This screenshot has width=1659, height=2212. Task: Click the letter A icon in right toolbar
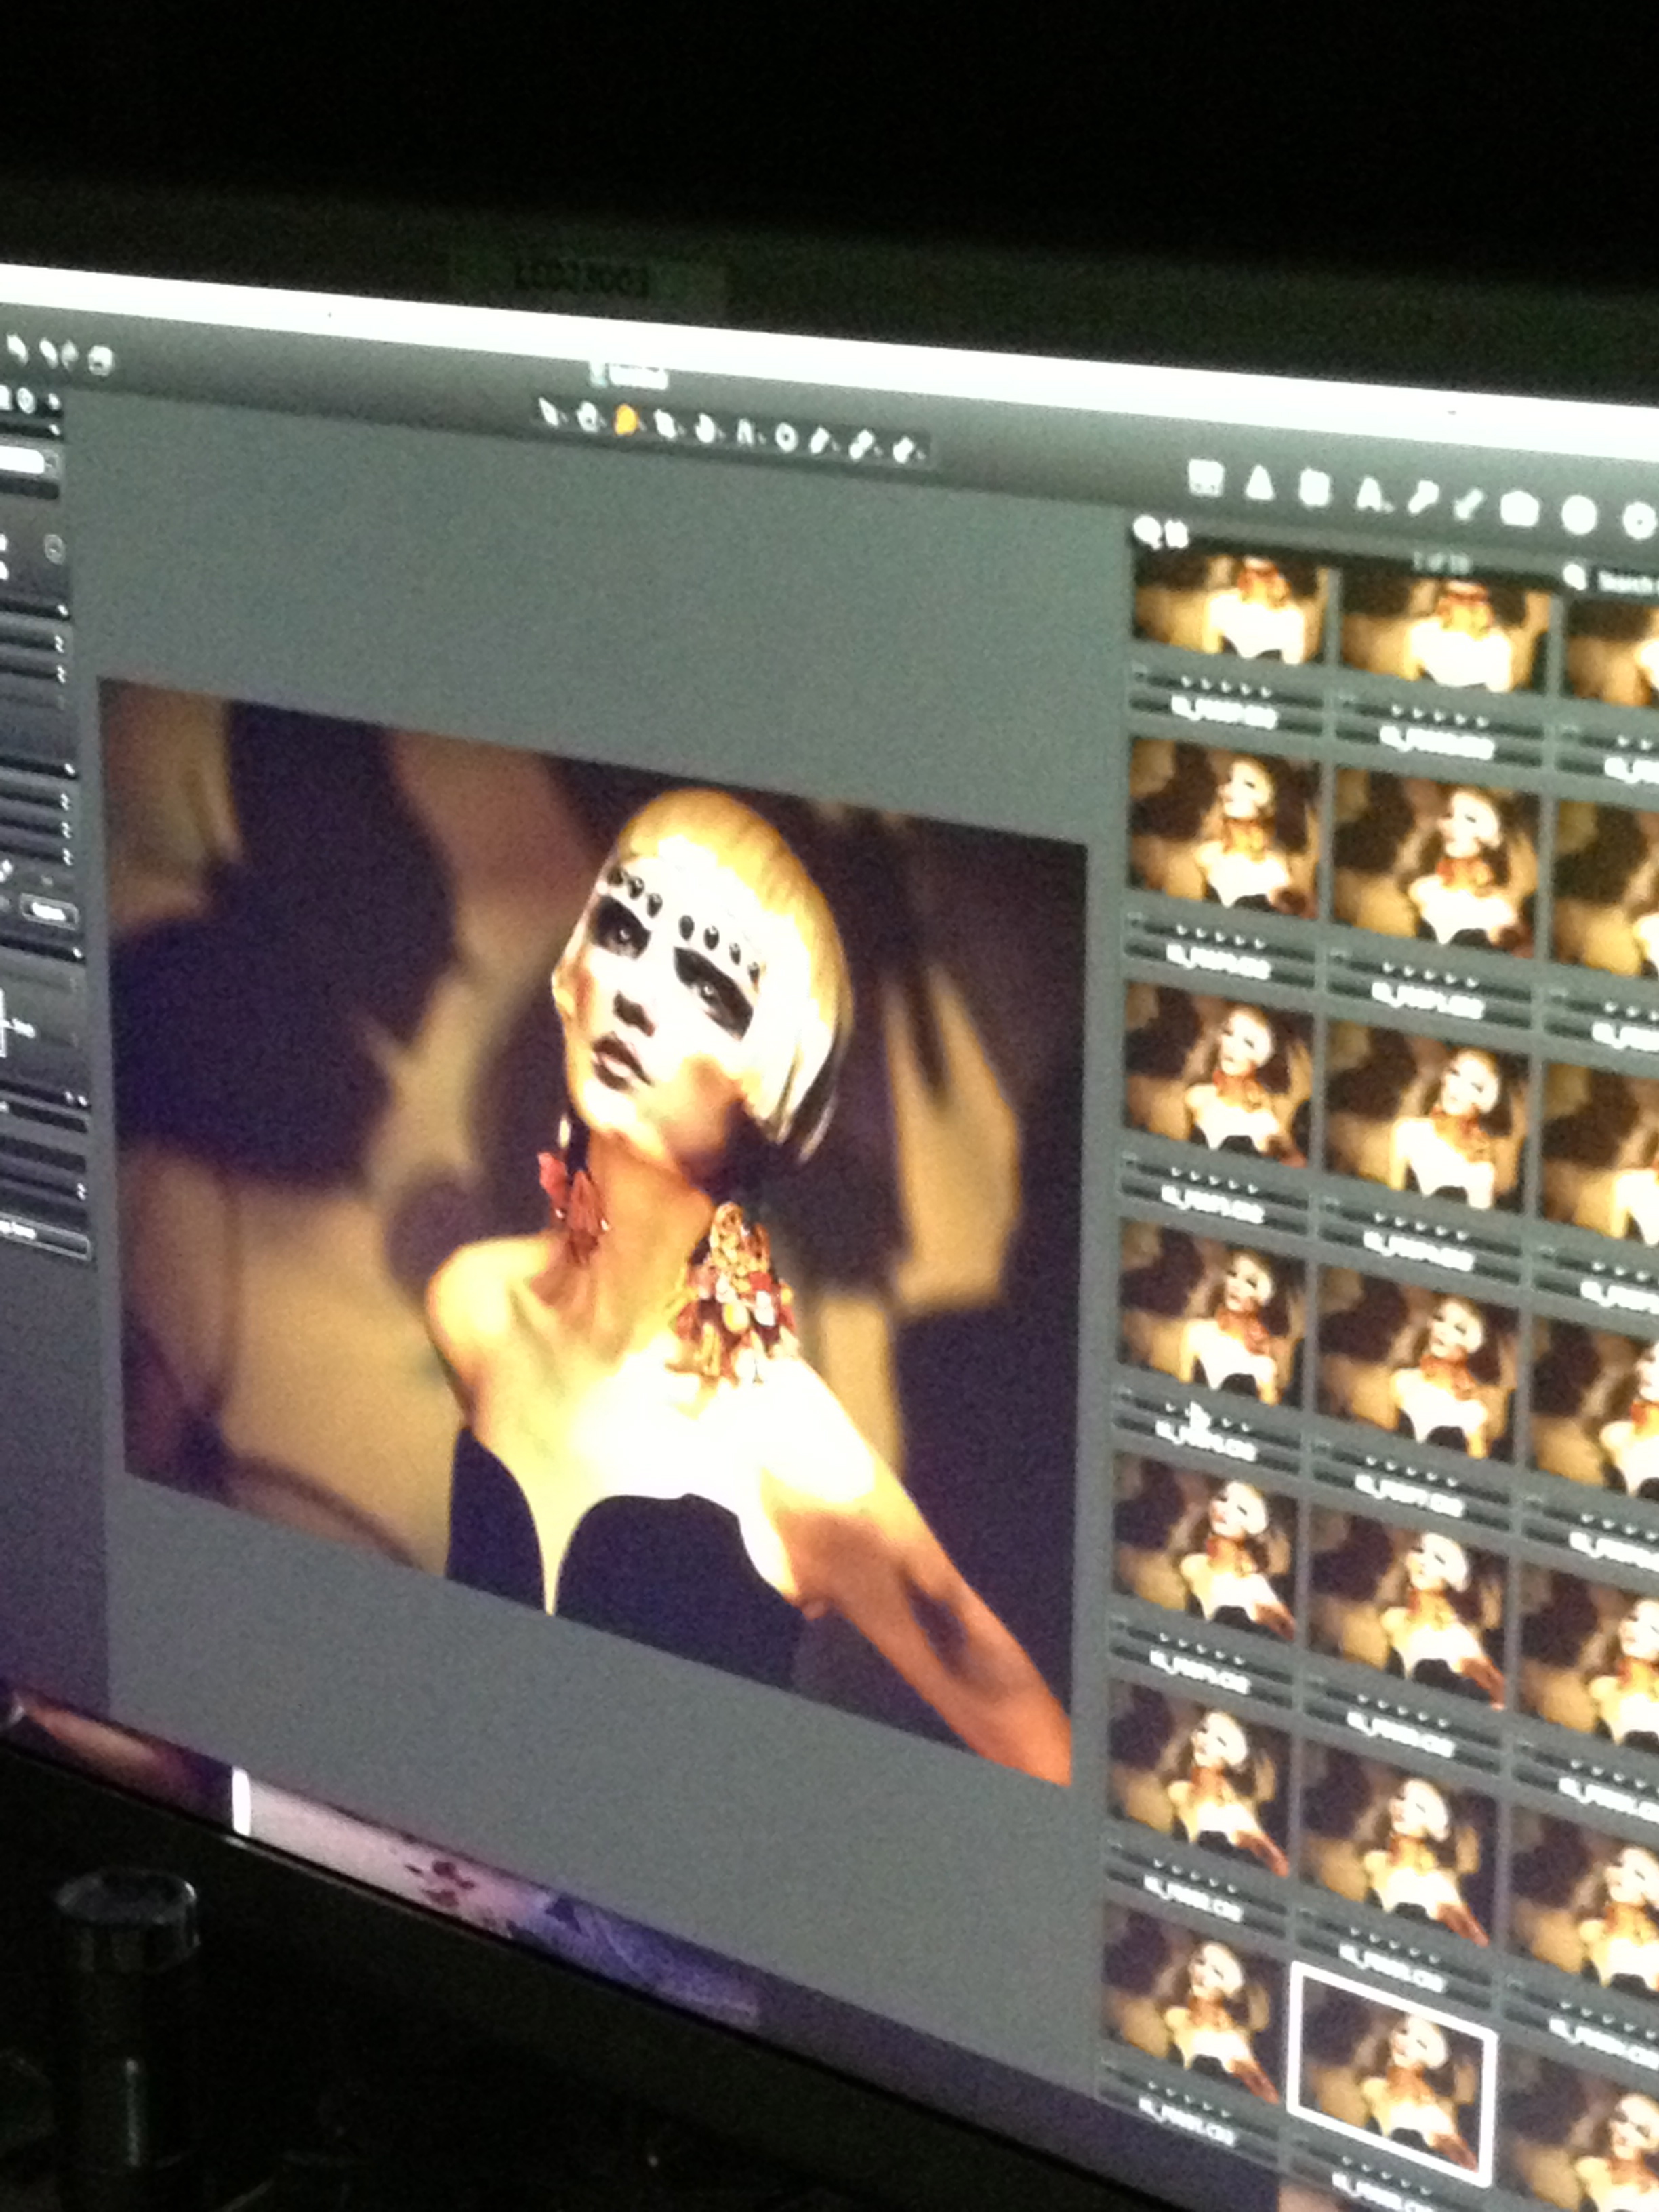[x=1370, y=495]
